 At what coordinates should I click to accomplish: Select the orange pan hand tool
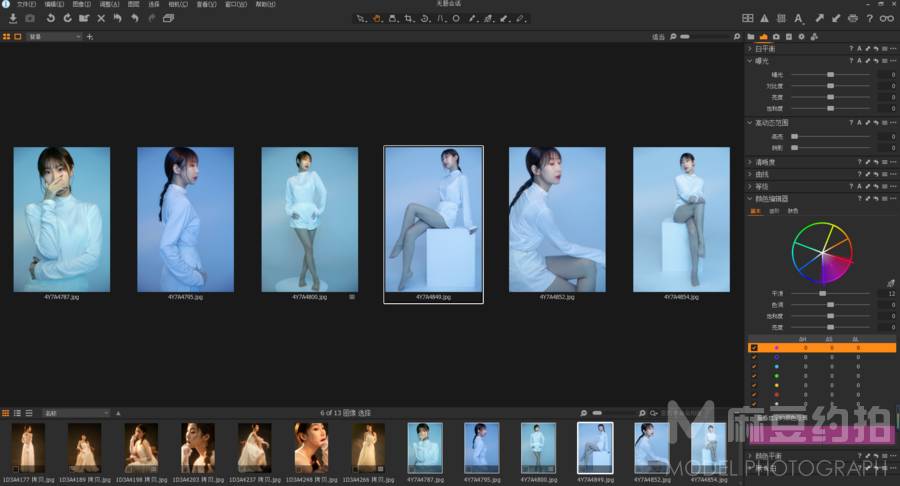pyautogui.click(x=377, y=18)
